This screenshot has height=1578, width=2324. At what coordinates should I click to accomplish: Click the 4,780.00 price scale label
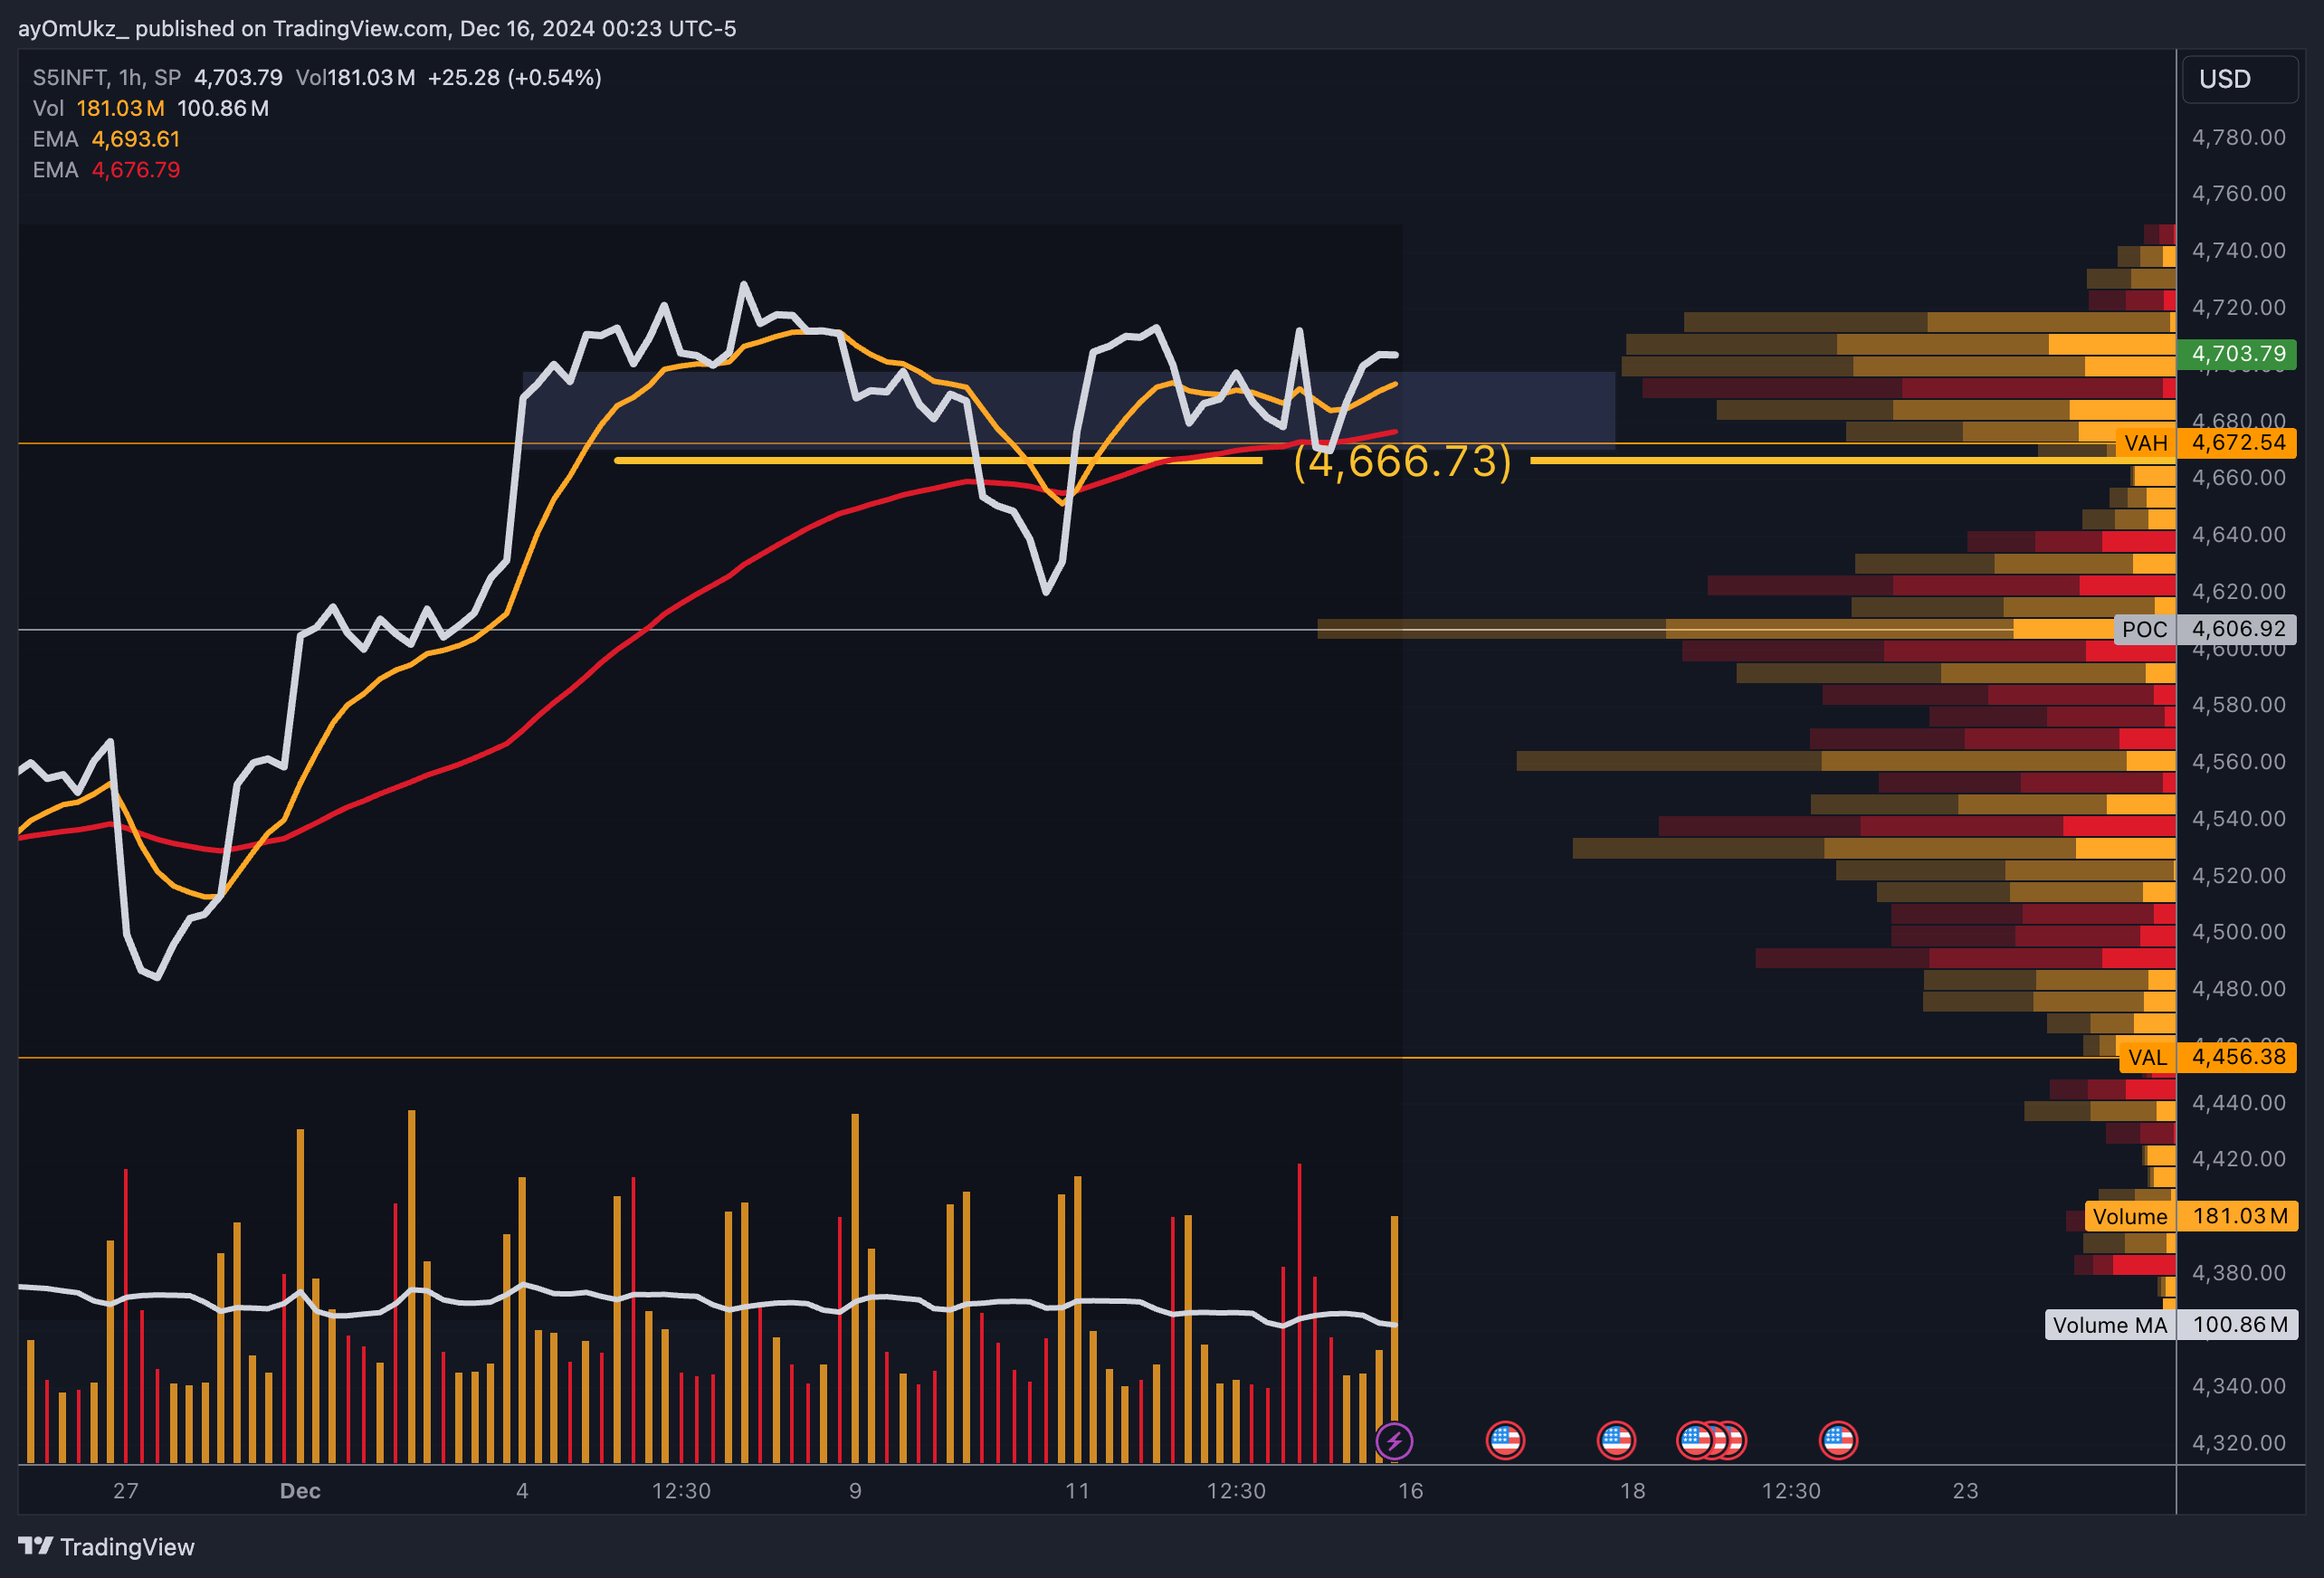[x=2239, y=137]
